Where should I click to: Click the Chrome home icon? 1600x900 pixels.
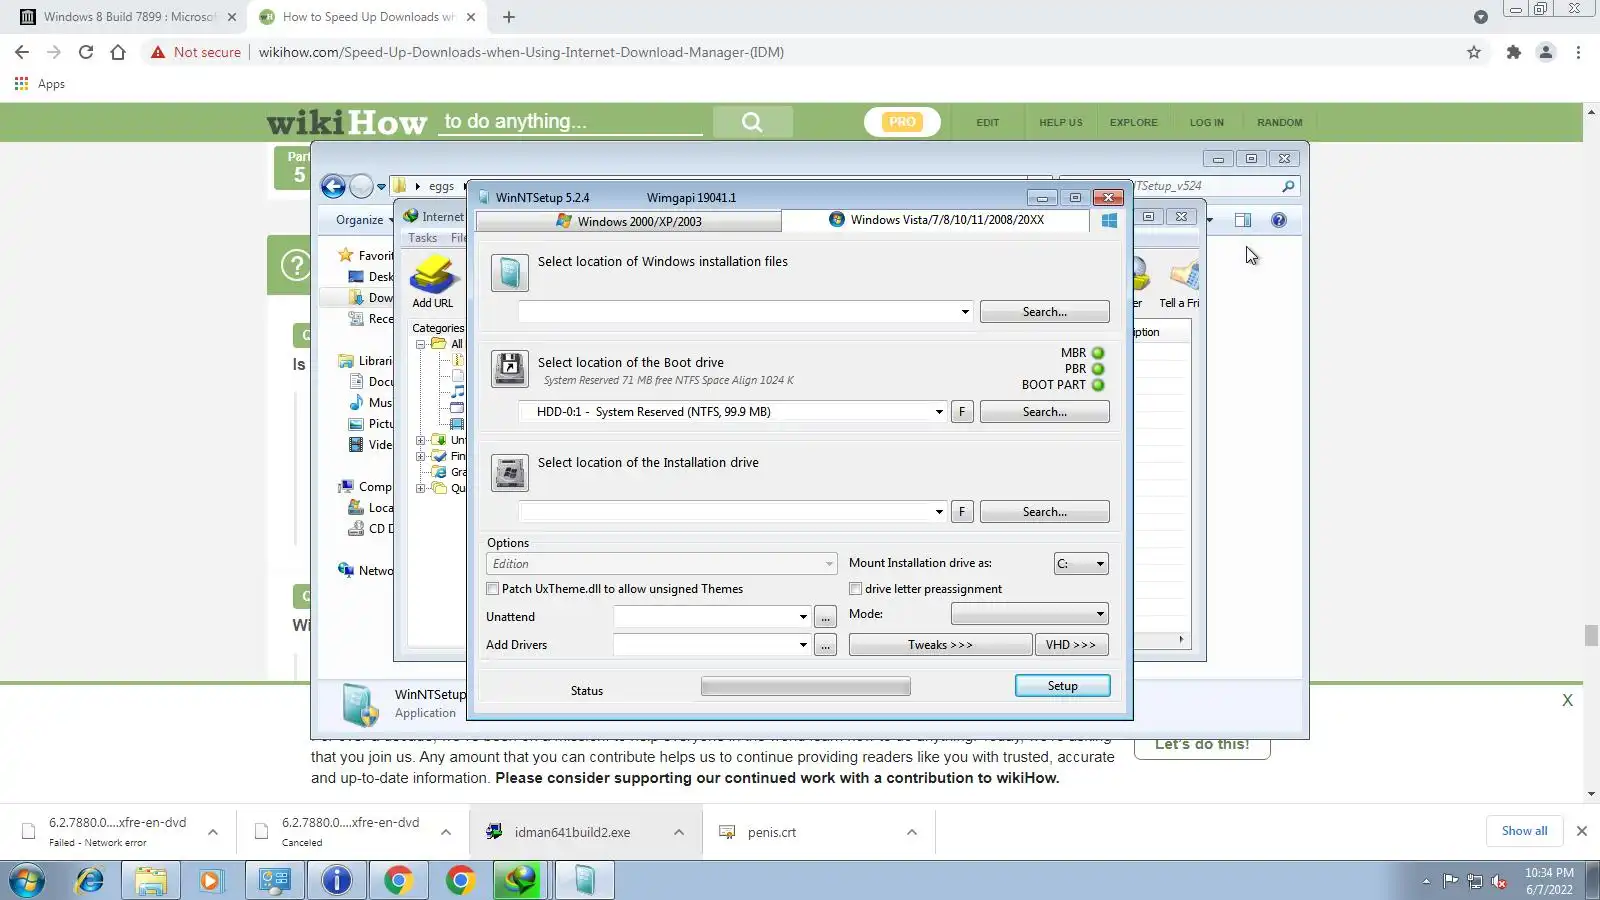tap(118, 52)
